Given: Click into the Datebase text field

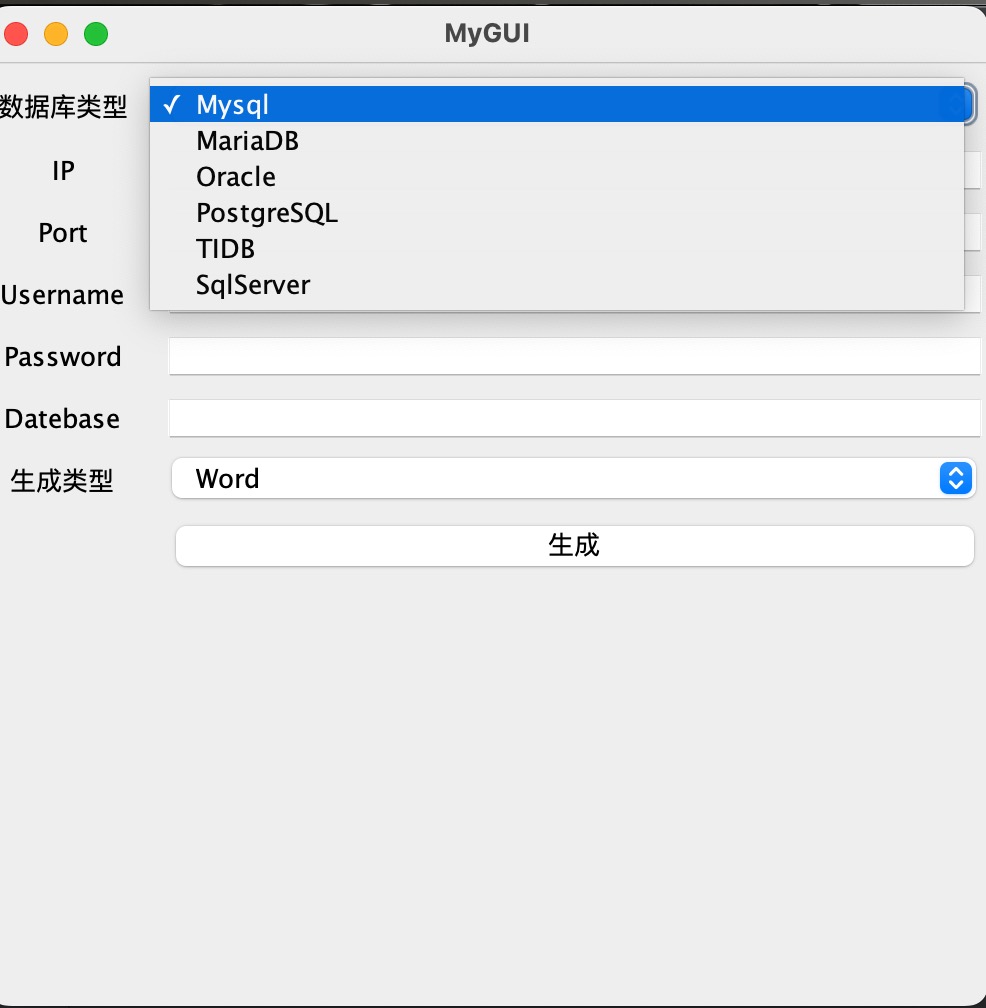Looking at the screenshot, I should click(x=575, y=418).
